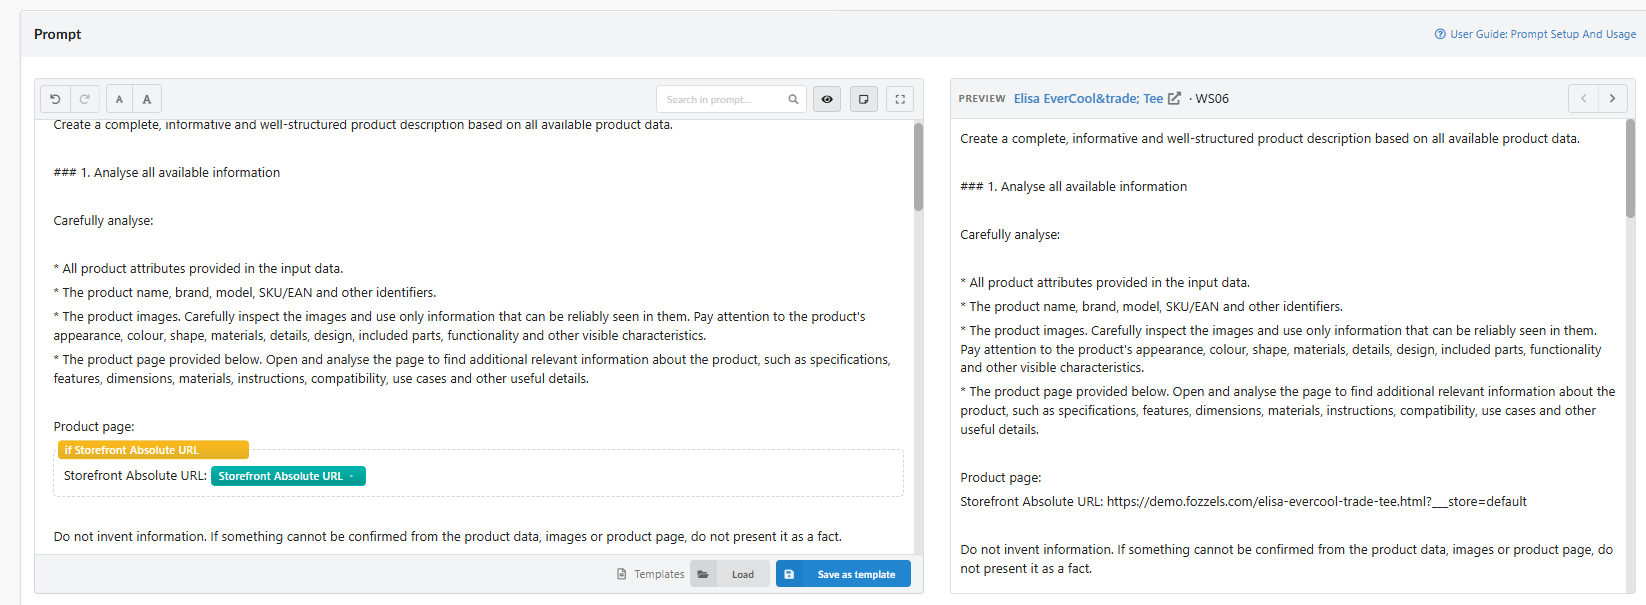The image size is (1646, 605).
Task: Click the Load template button
Action: (730, 574)
